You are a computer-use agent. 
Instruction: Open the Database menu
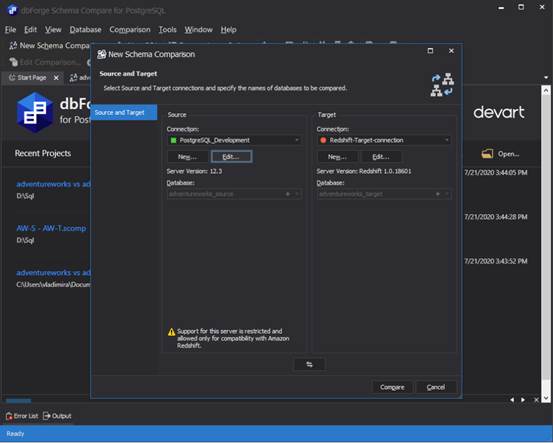(85, 30)
